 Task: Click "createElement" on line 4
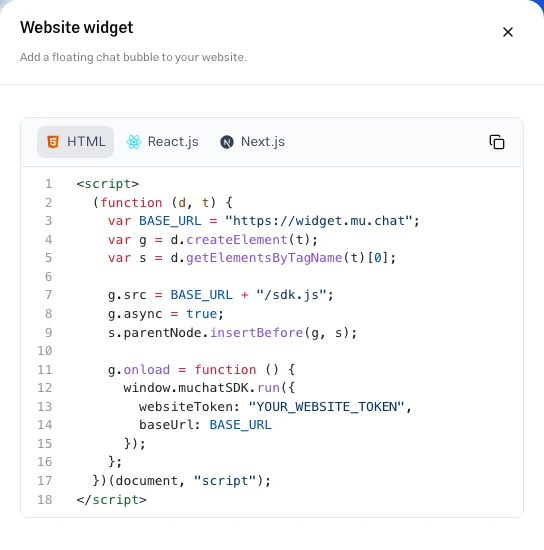point(237,240)
